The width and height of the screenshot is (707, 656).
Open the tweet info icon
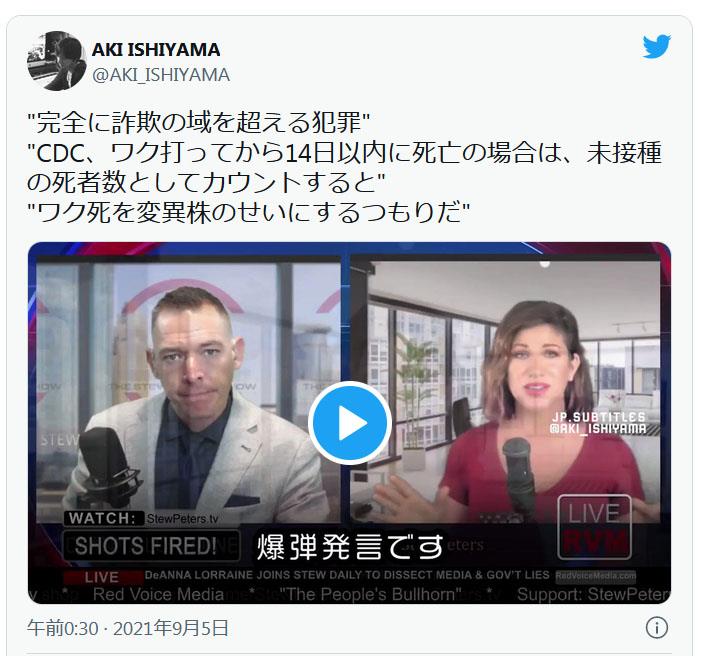pyautogui.click(x=656, y=628)
